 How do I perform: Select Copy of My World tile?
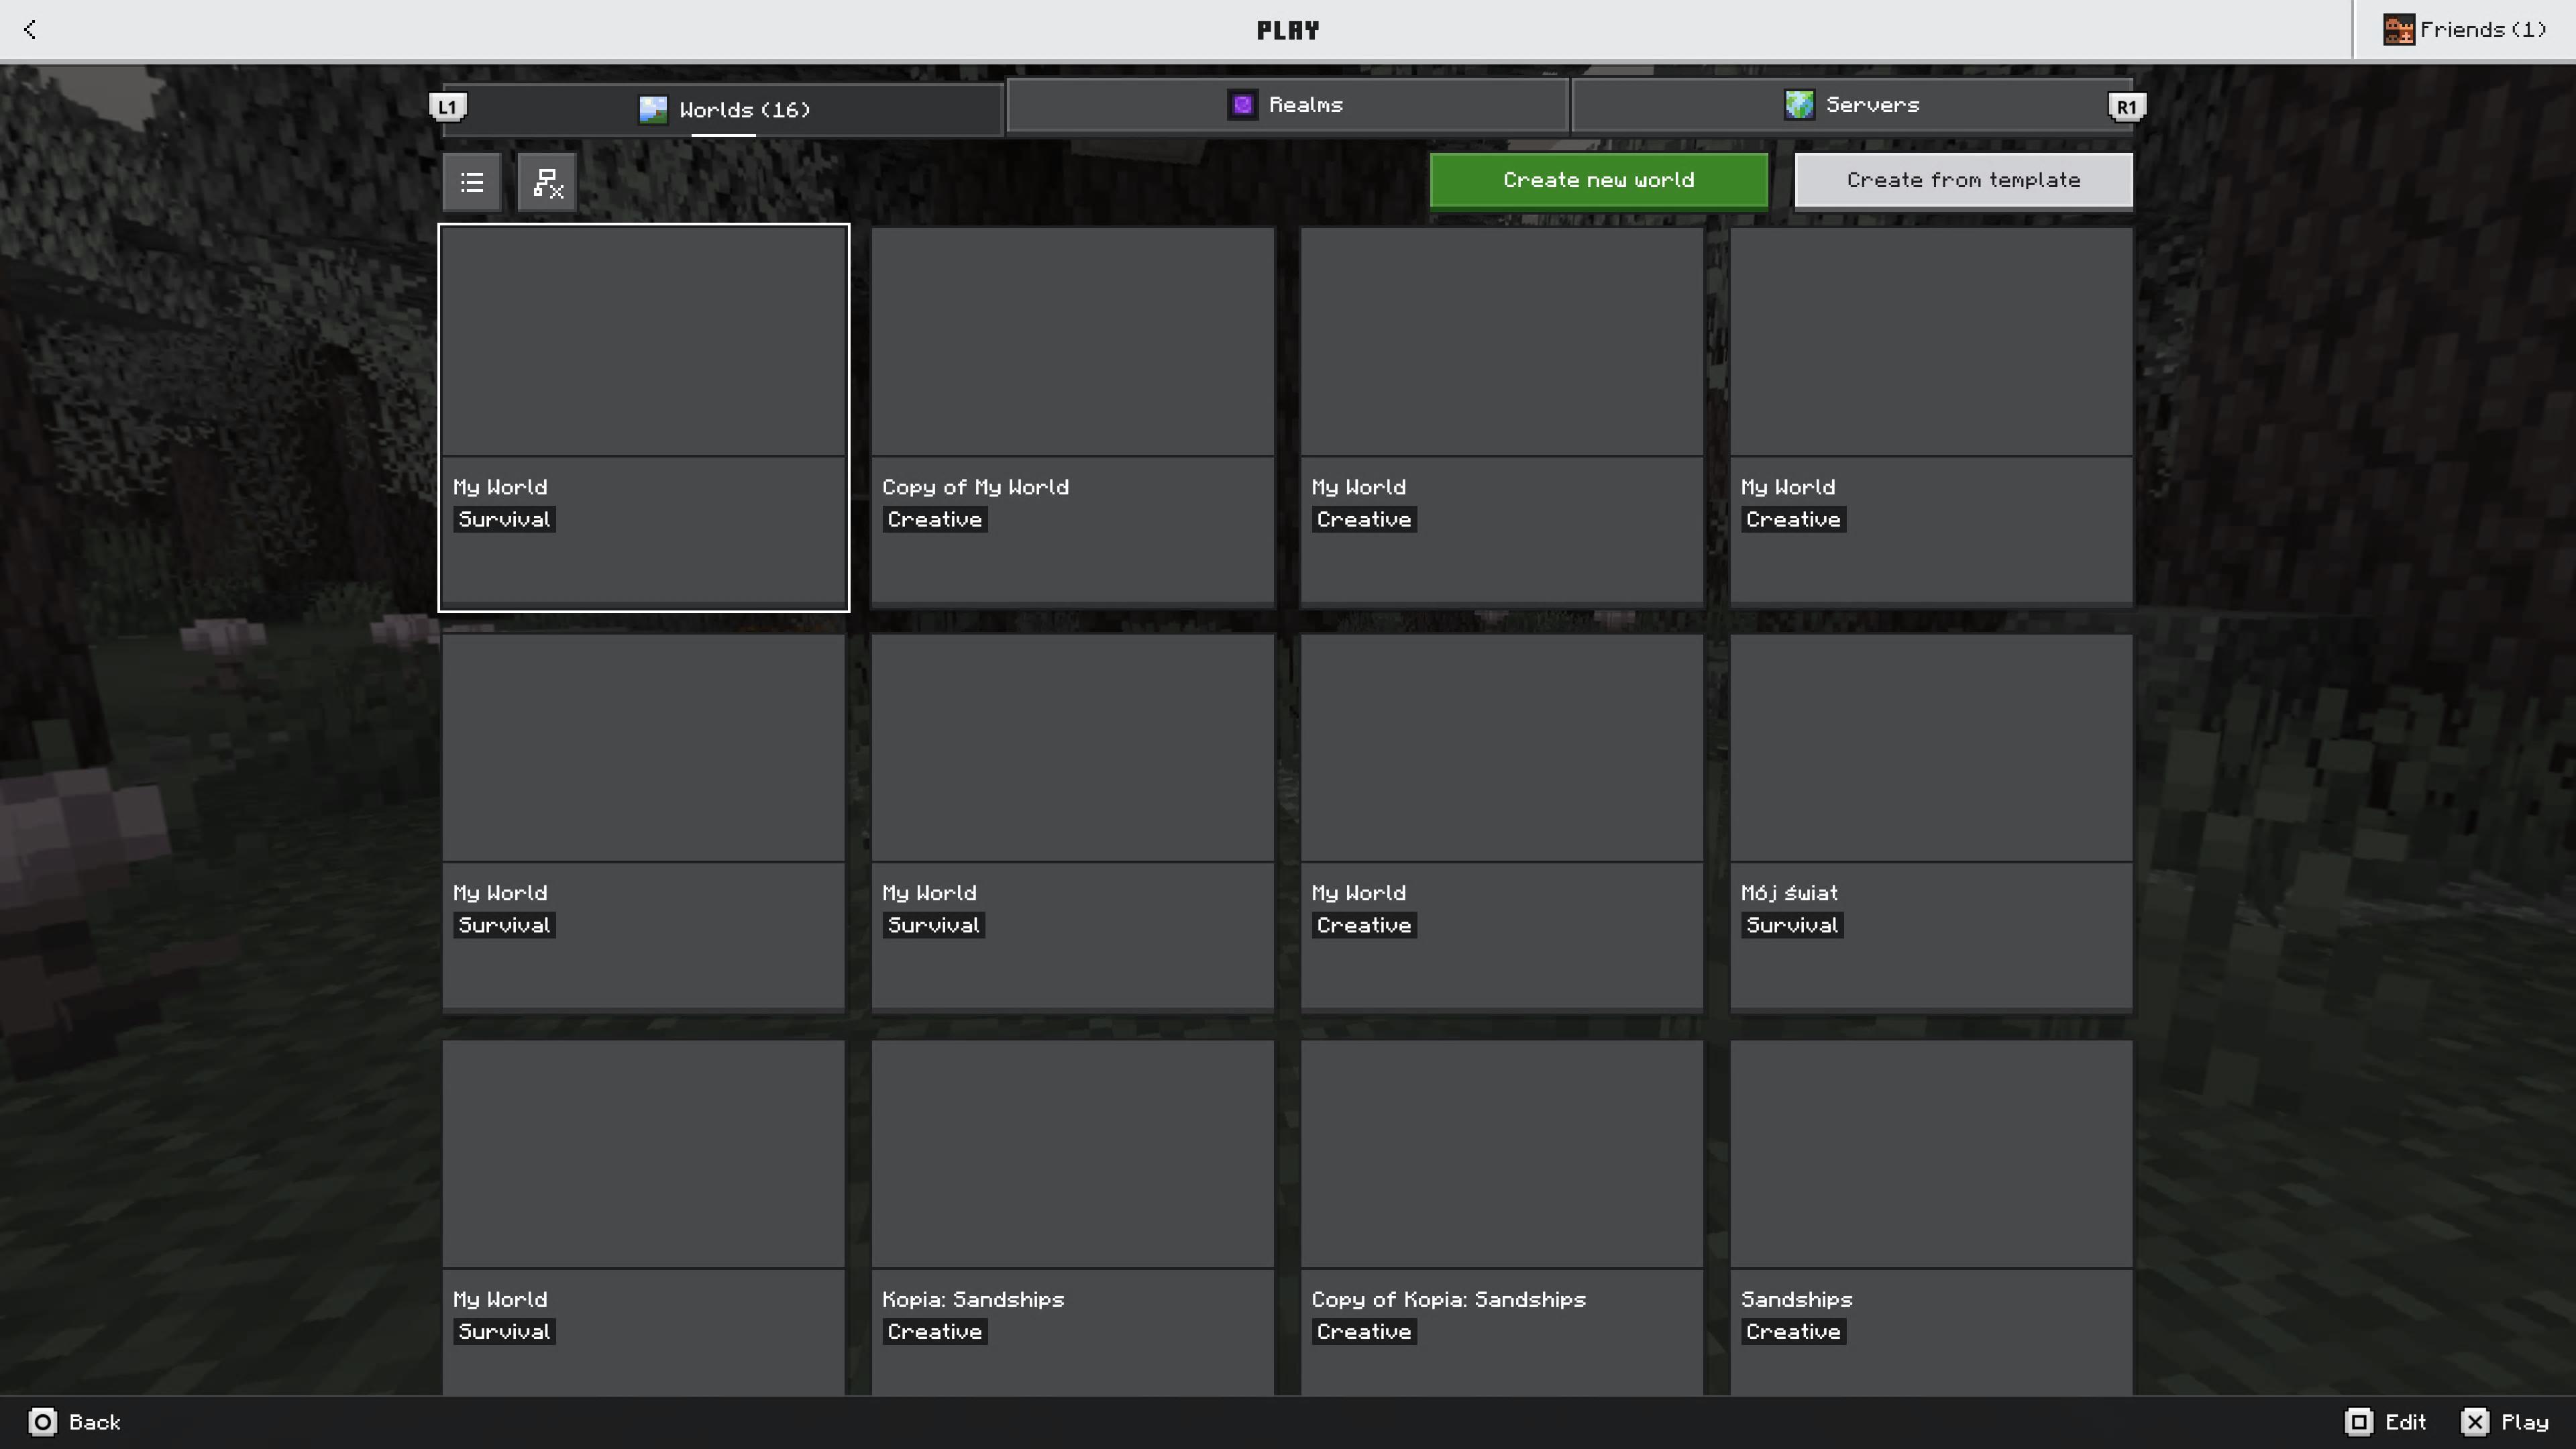click(1072, 417)
